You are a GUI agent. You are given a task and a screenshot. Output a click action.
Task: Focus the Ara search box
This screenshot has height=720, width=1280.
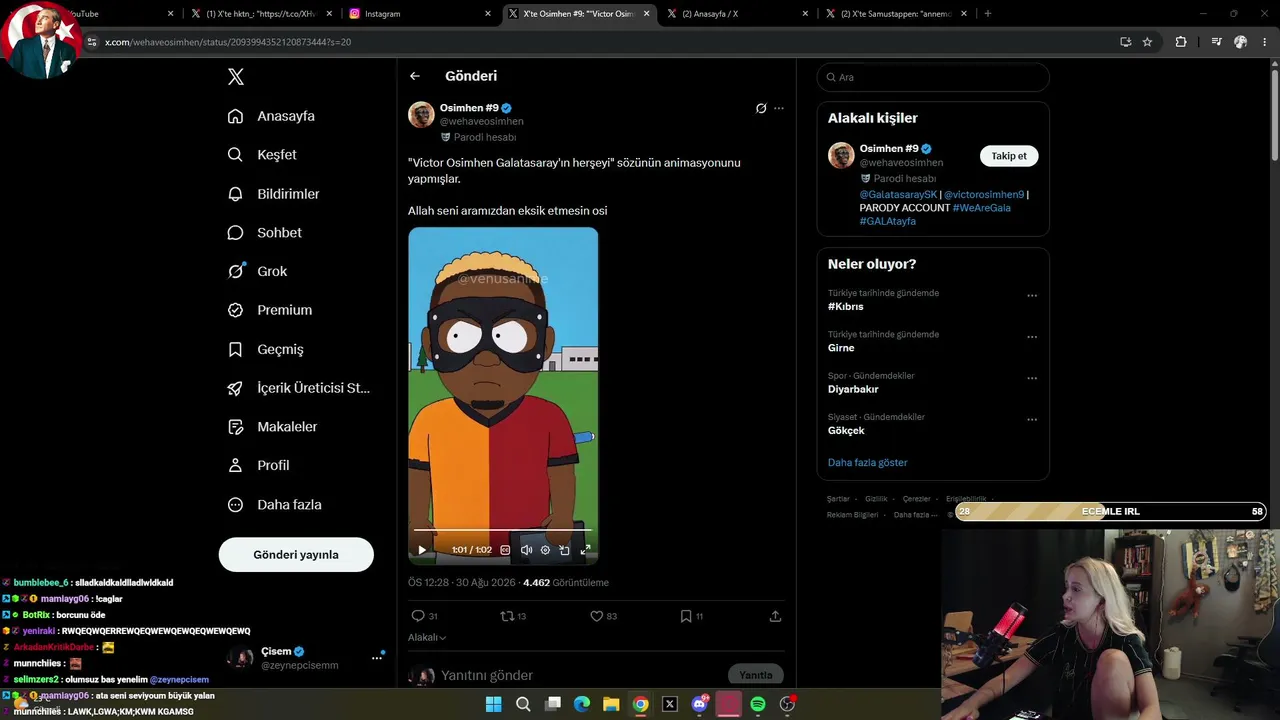[x=933, y=77]
